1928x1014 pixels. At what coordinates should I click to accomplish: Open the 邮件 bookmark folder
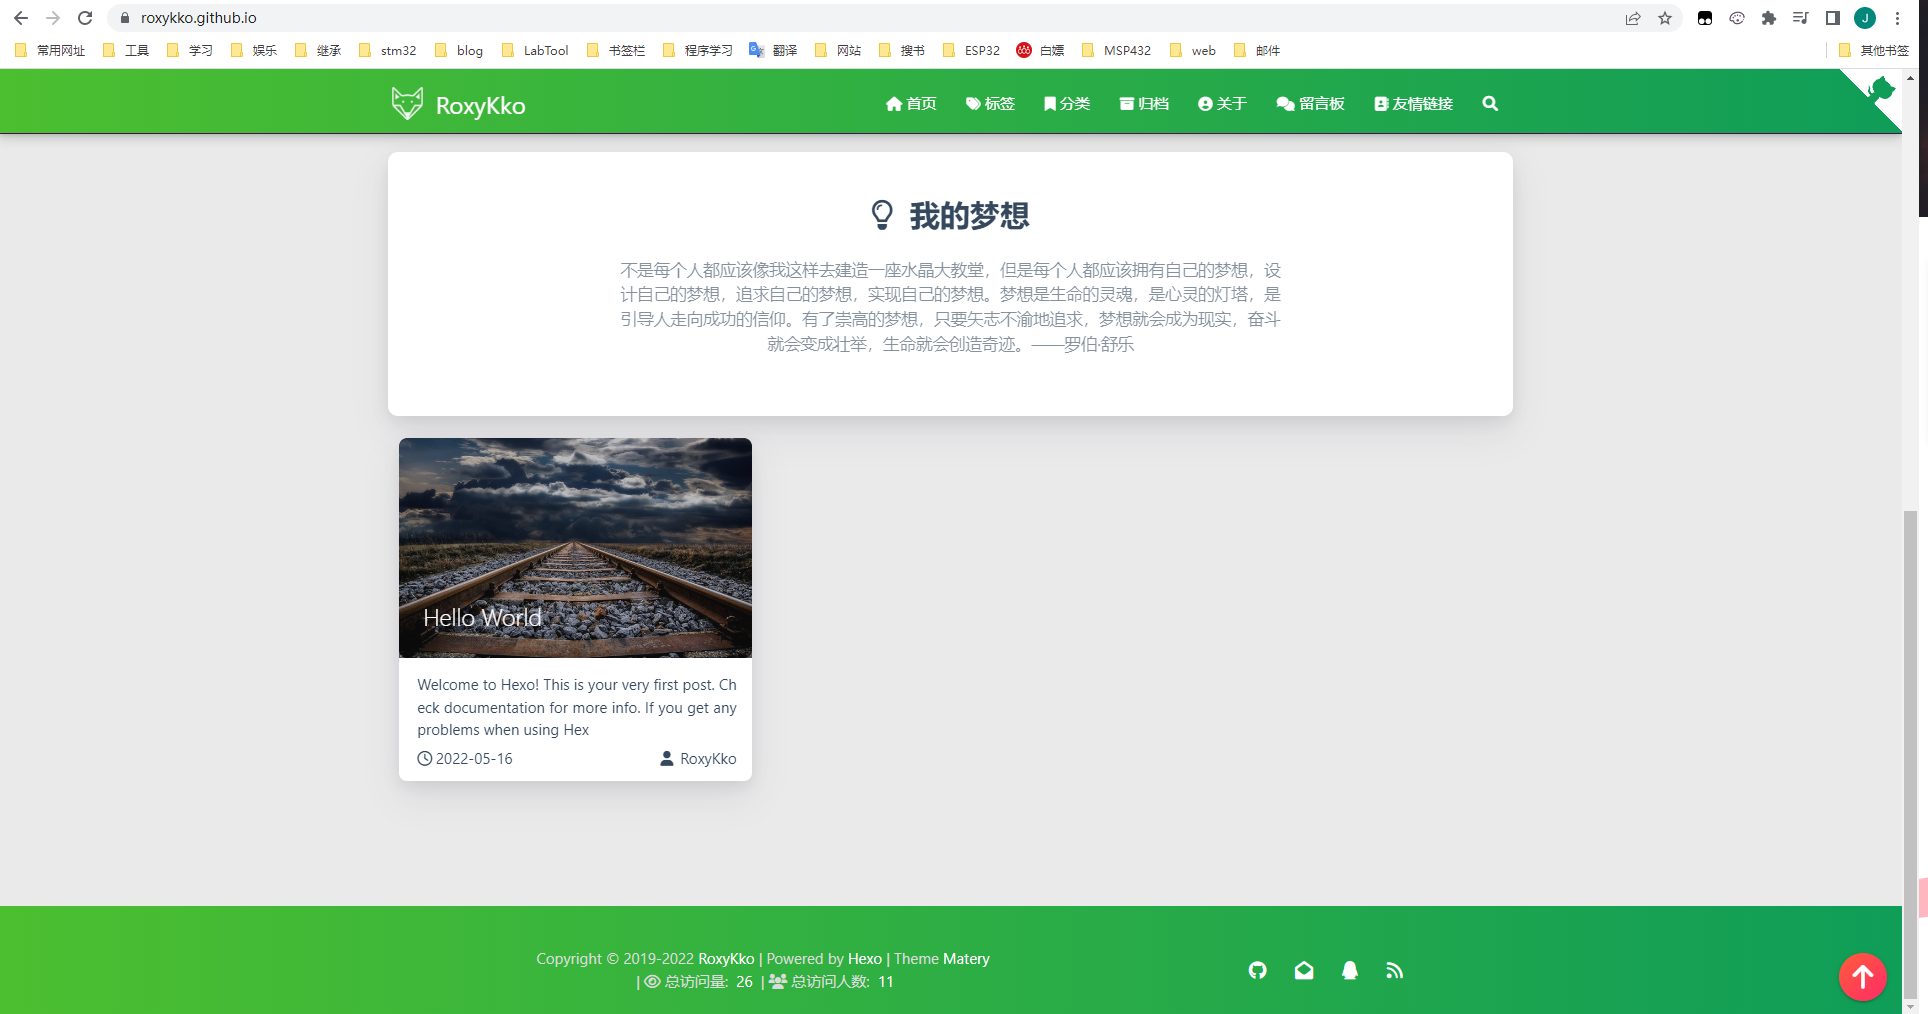[x=1257, y=50]
